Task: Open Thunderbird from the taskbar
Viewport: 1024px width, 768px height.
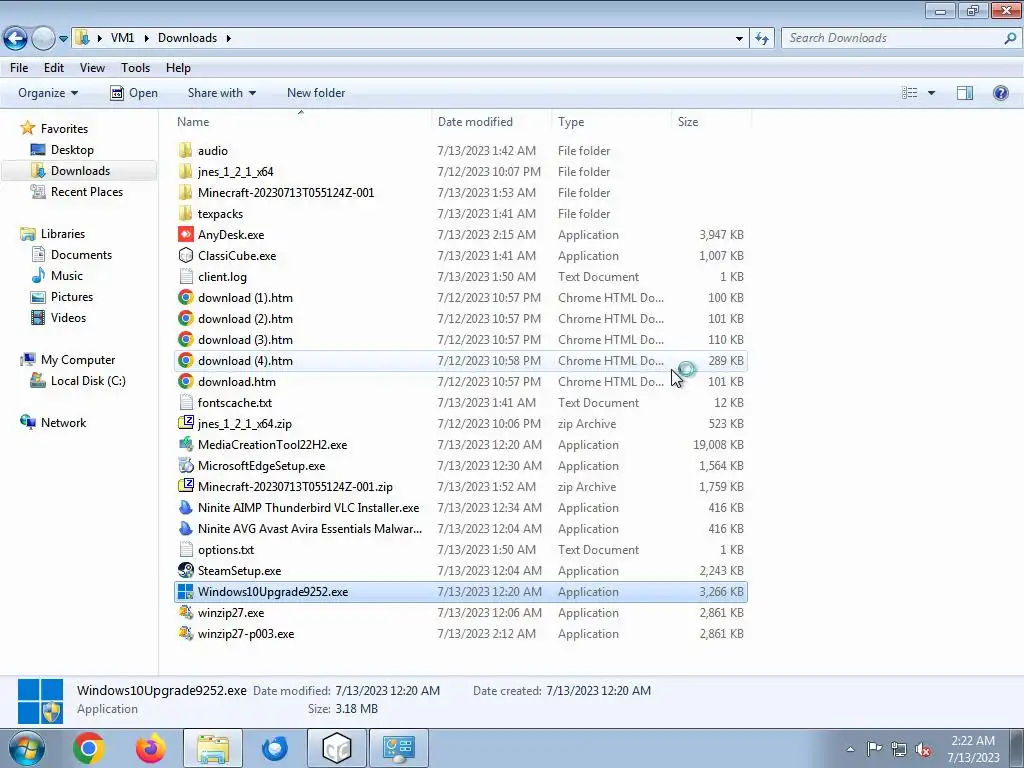Action: (274, 748)
